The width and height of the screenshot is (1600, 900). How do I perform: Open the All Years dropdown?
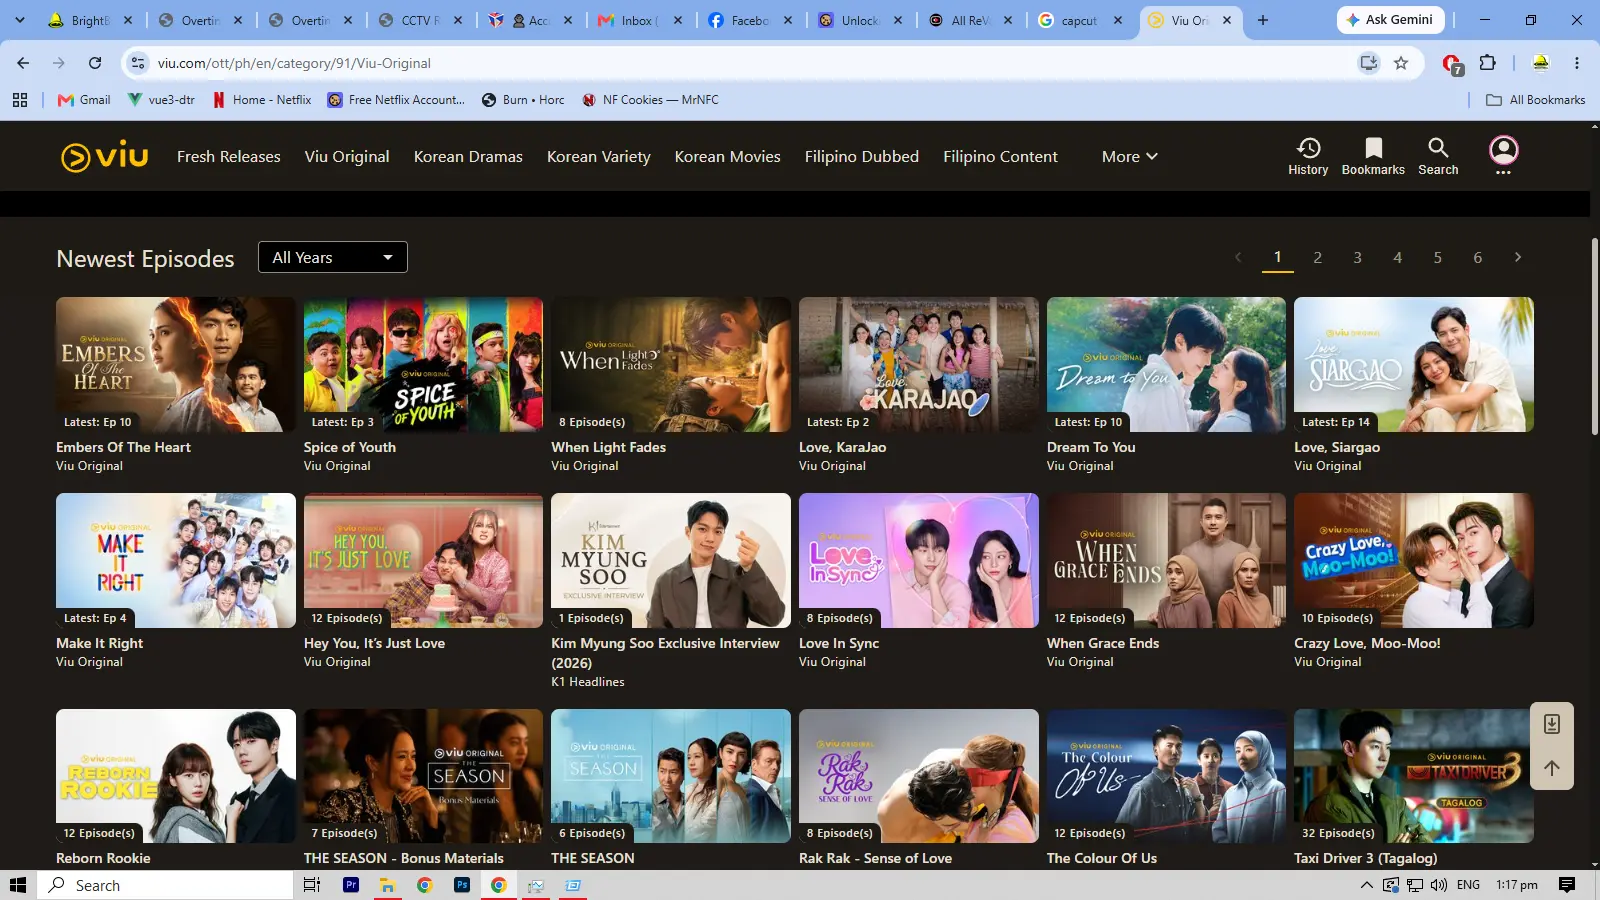(333, 257)
